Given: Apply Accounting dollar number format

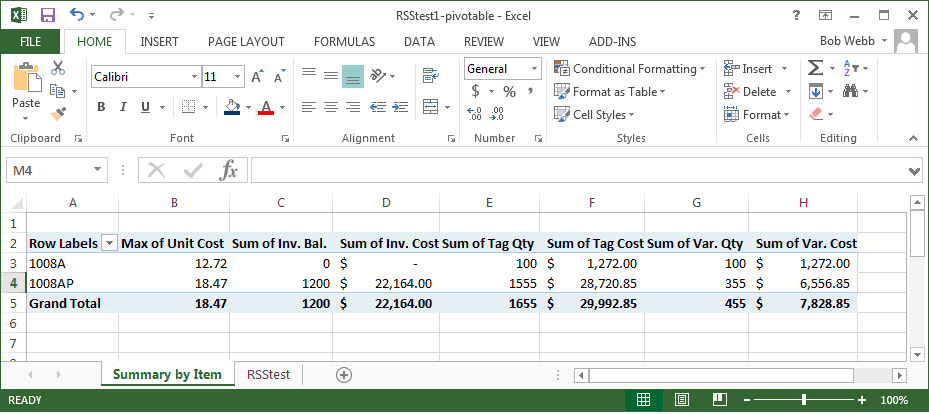Looking at the screenshot, I should click(475, 91).
